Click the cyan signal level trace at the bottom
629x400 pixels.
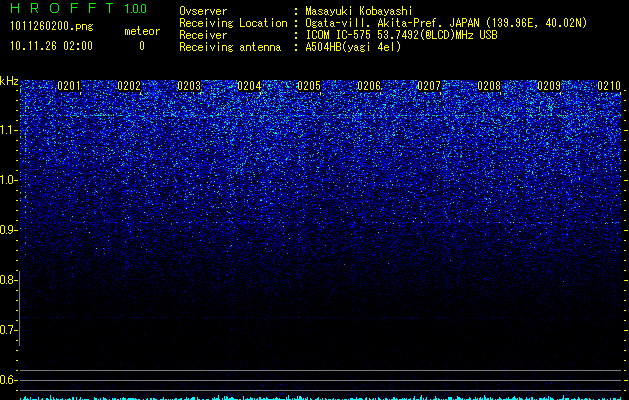click(x=321, y=398)
